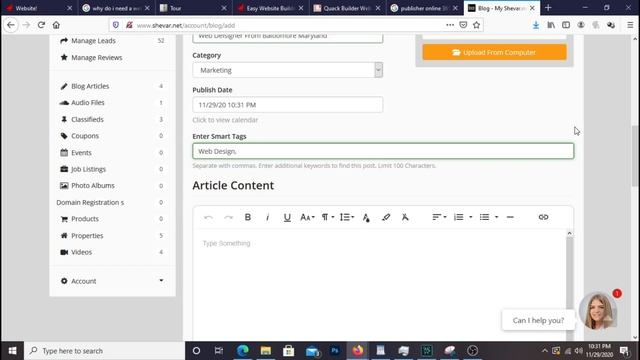Select Photo Albums in sidebar

[92, 186]
